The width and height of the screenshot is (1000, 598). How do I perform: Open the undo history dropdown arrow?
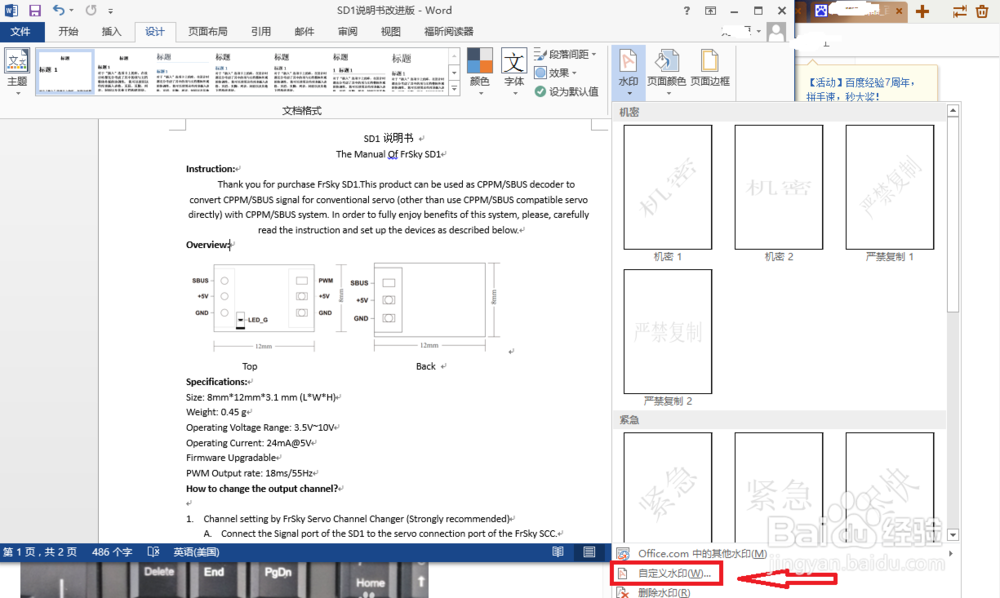click(71, 10)
